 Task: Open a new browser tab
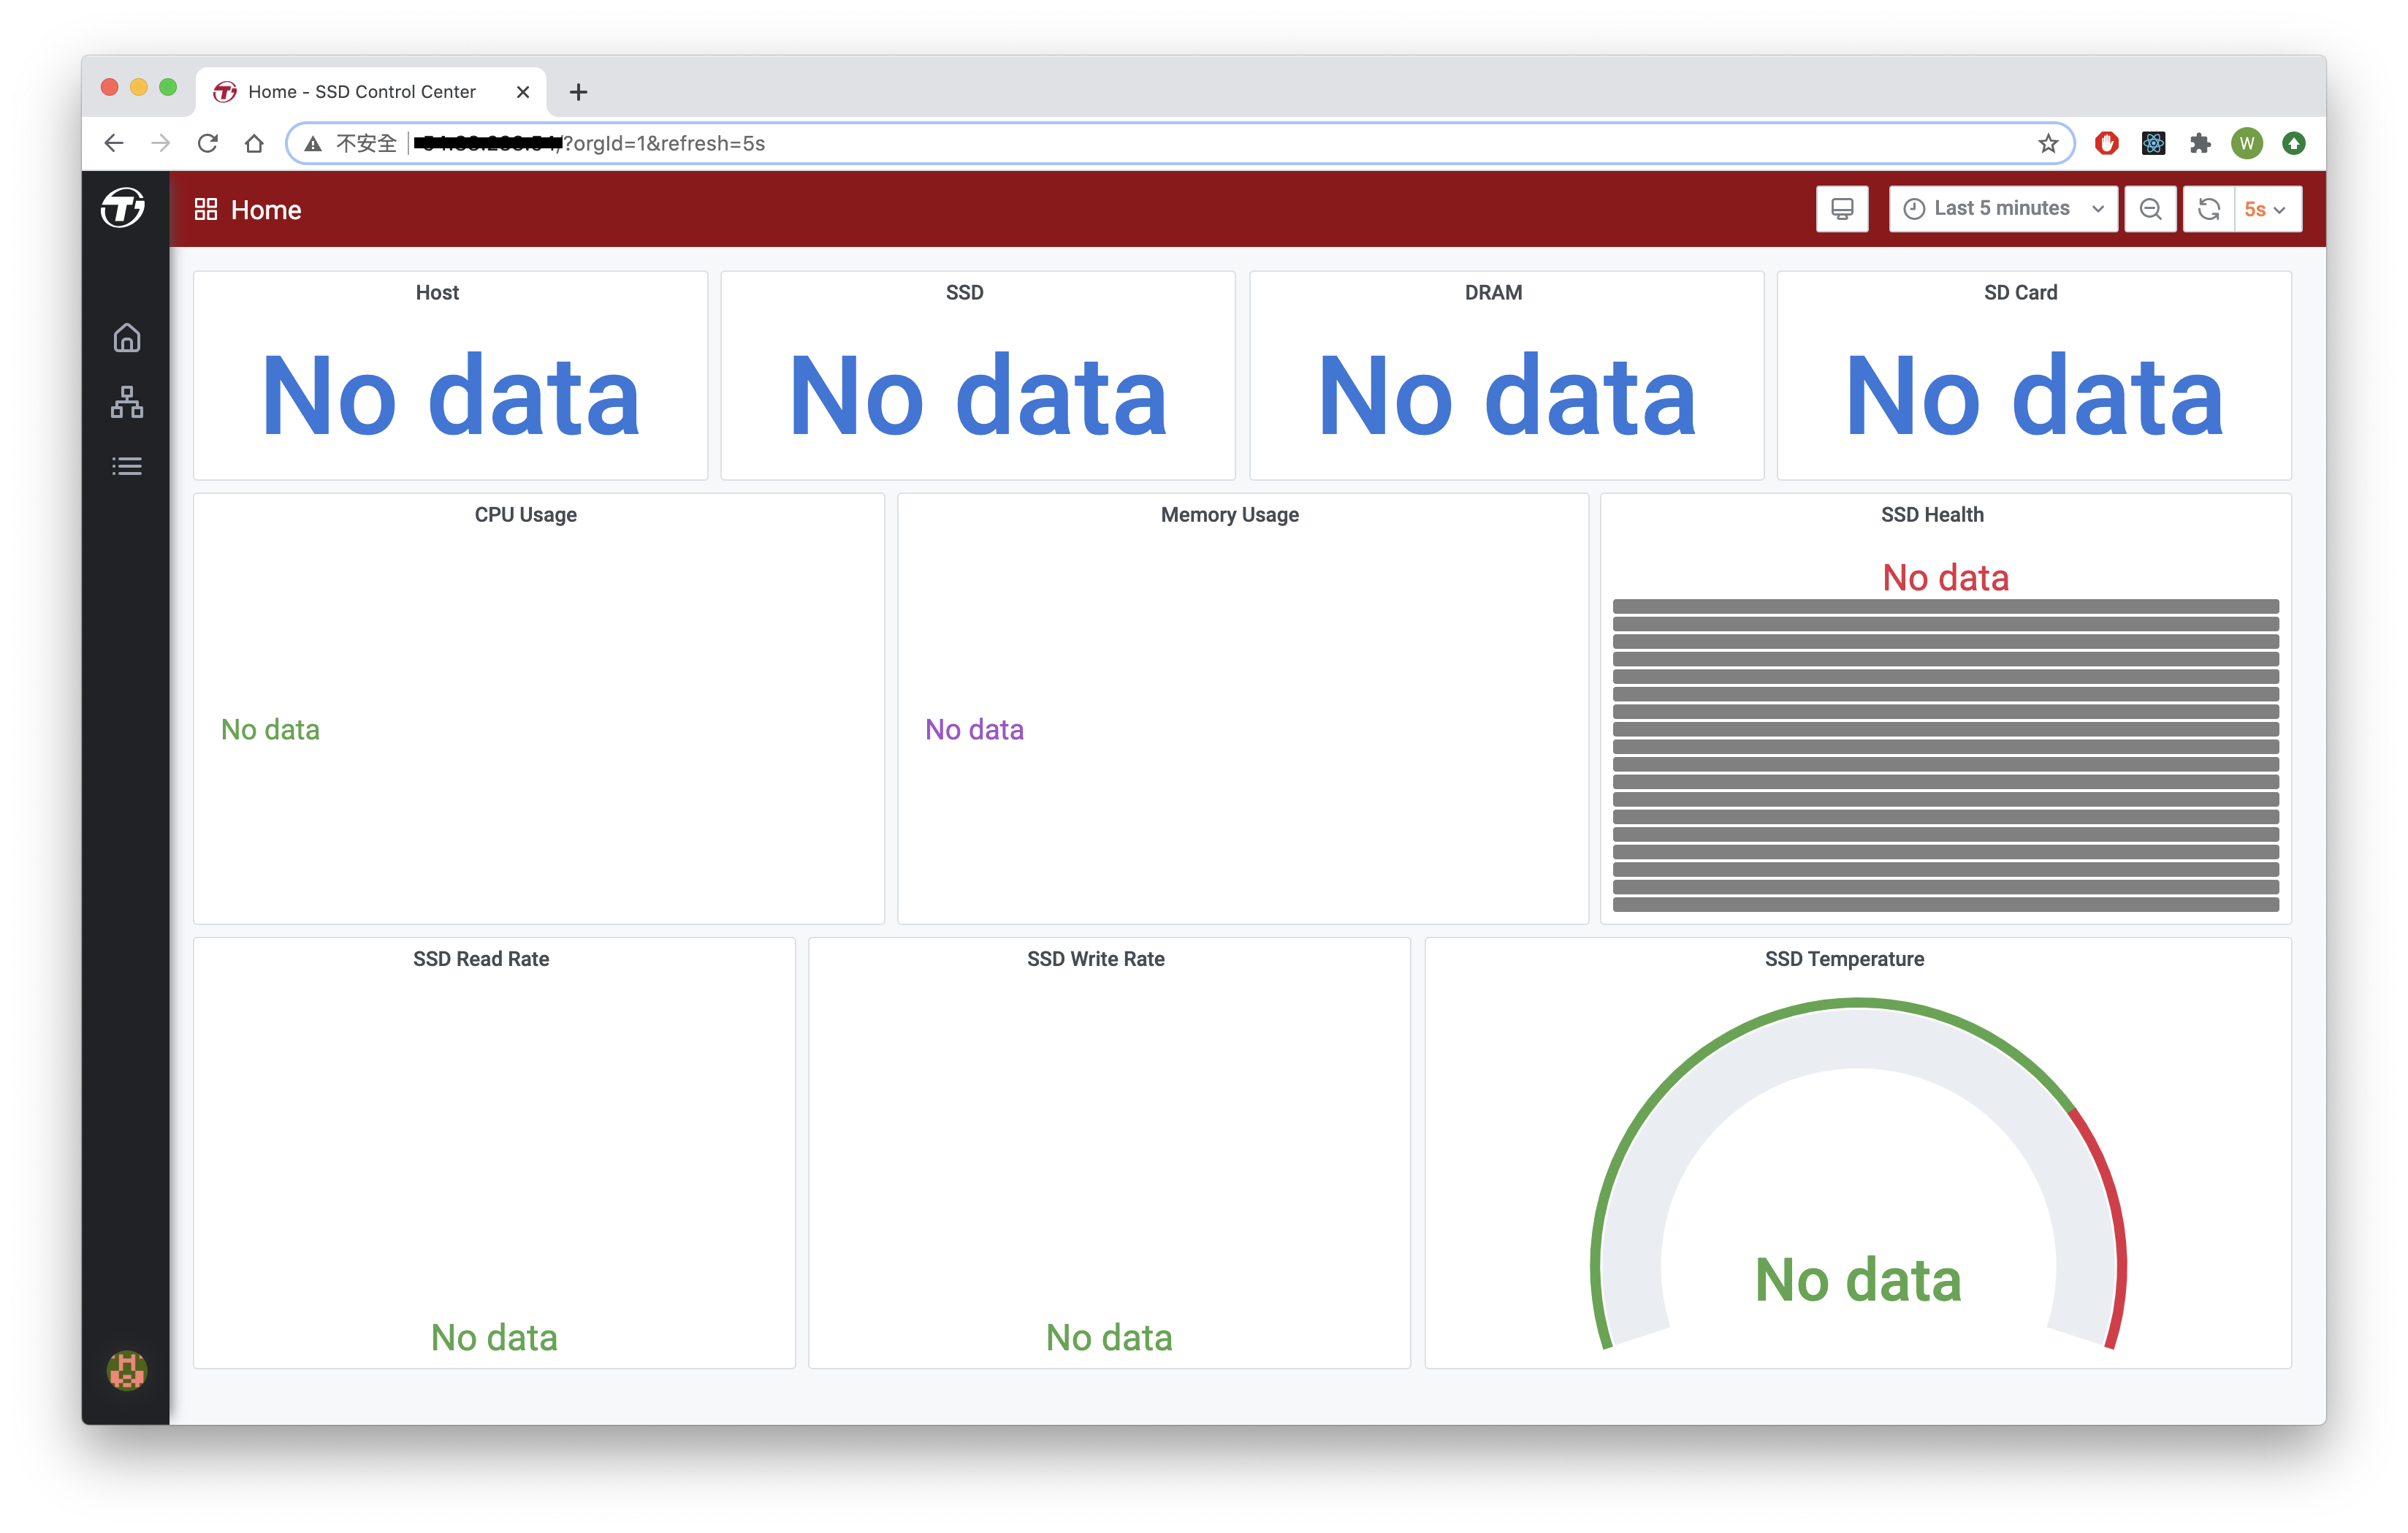tap(578, 92)
